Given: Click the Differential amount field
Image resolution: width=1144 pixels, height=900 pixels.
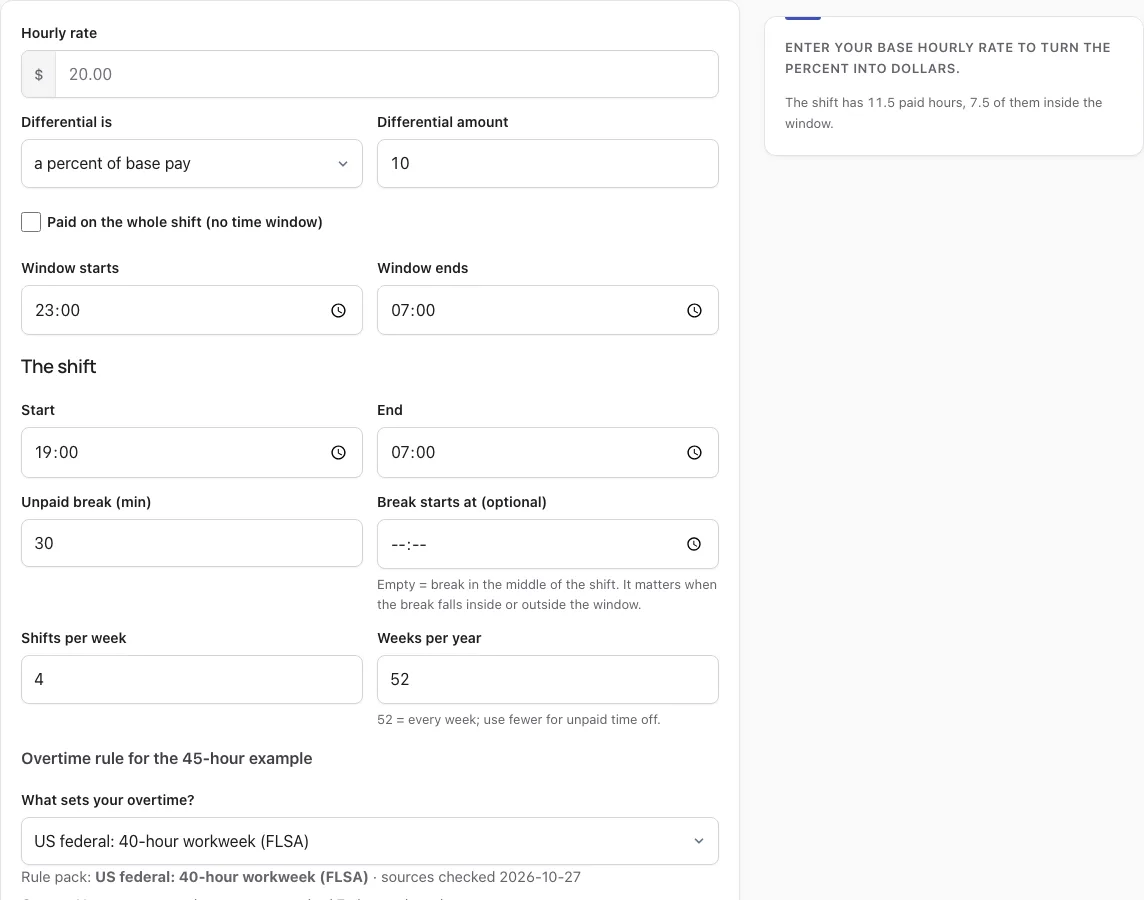Looking at the screenshot, I should point(548,163).
